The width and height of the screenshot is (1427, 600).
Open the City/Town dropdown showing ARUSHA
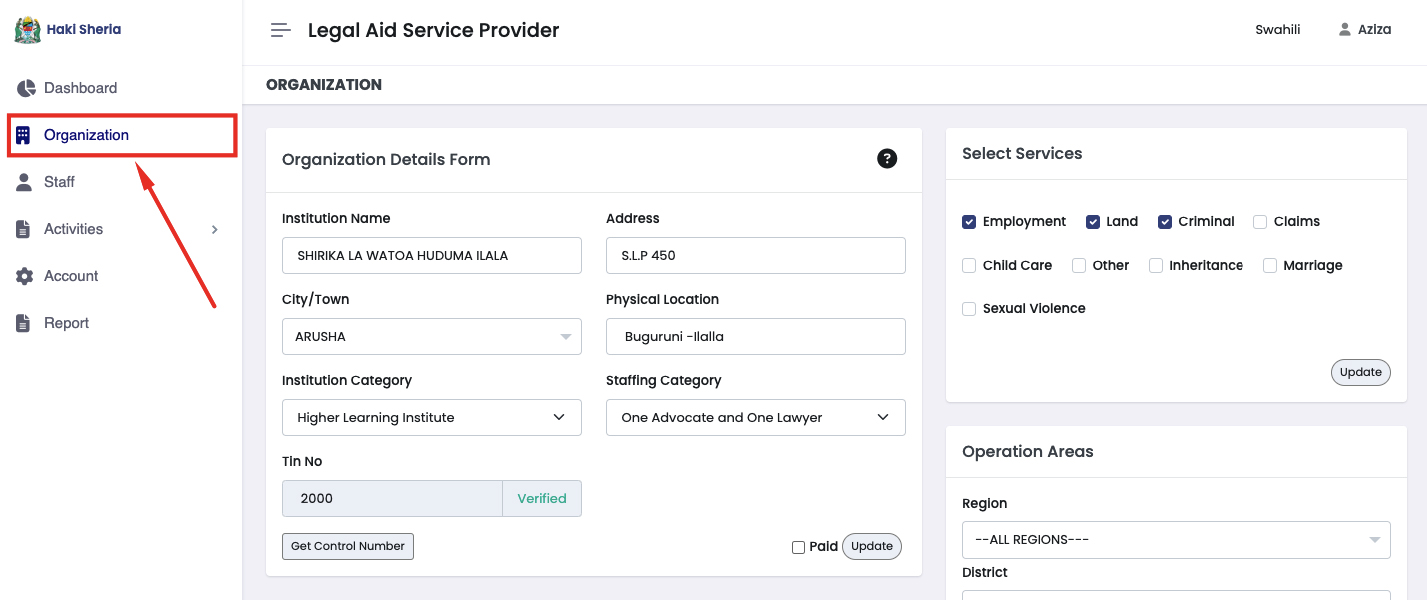[x=431, y=337]
